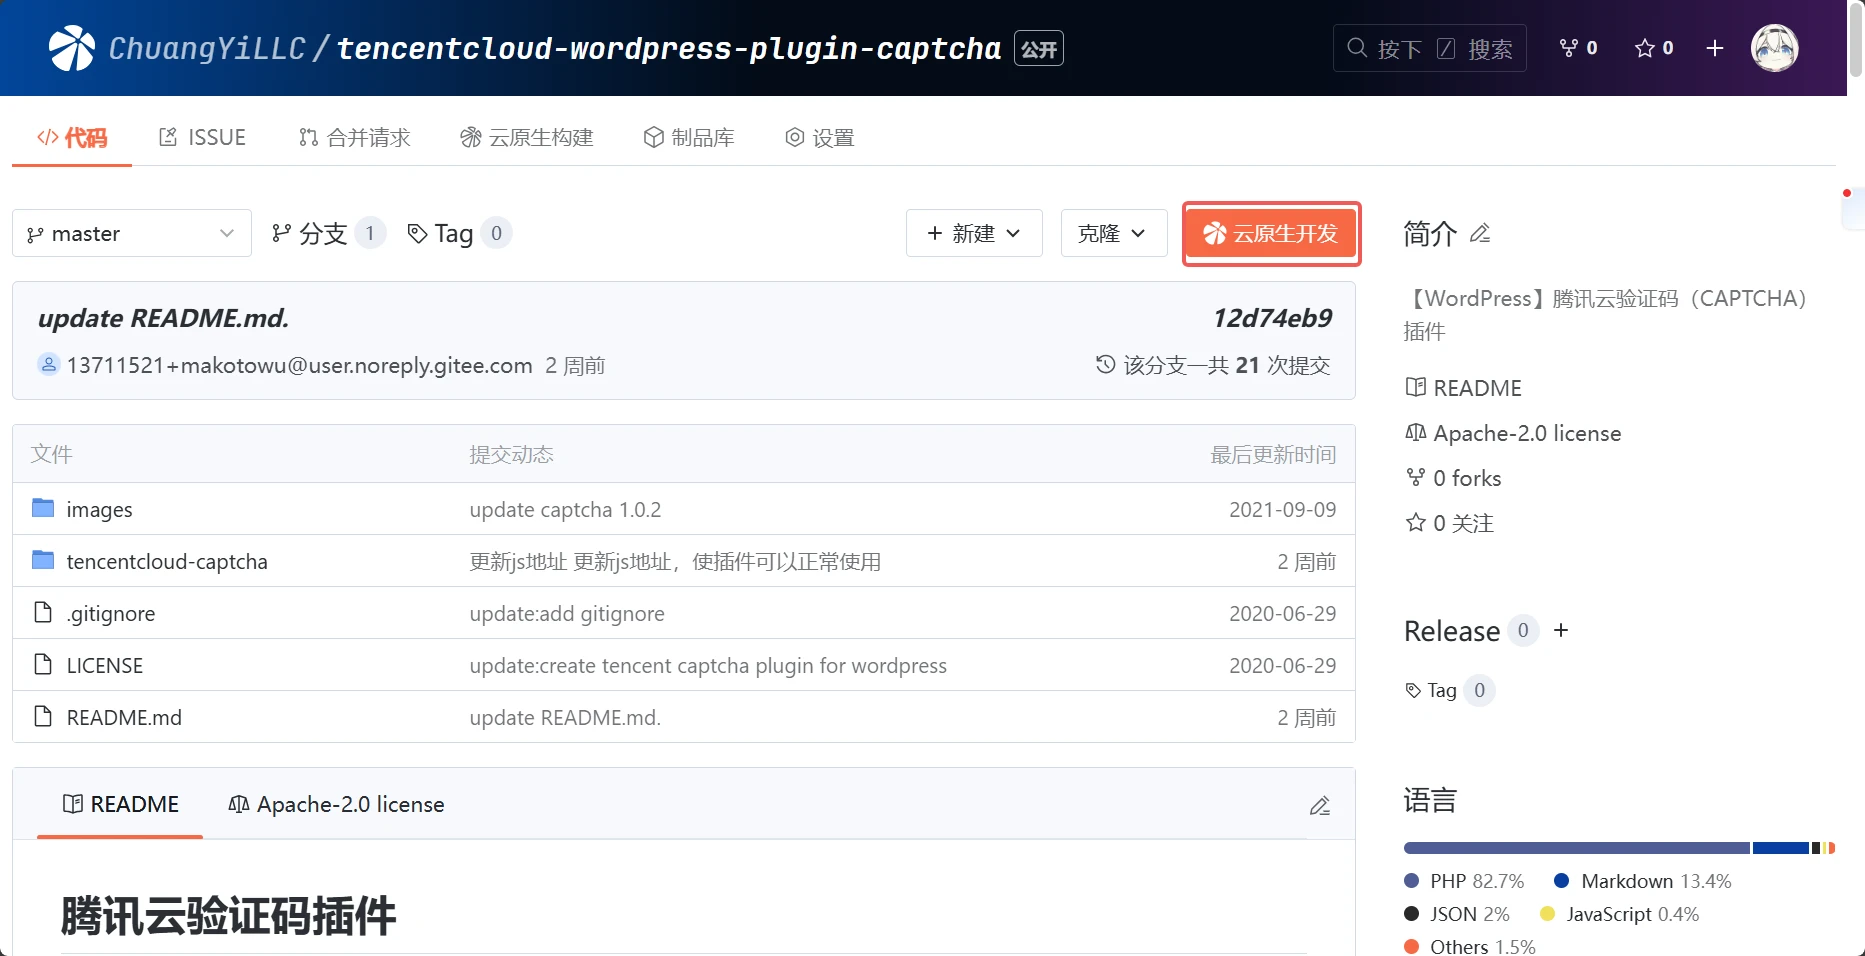Edit the 简介 description with the pencil icon

(x=1480, y=234)
